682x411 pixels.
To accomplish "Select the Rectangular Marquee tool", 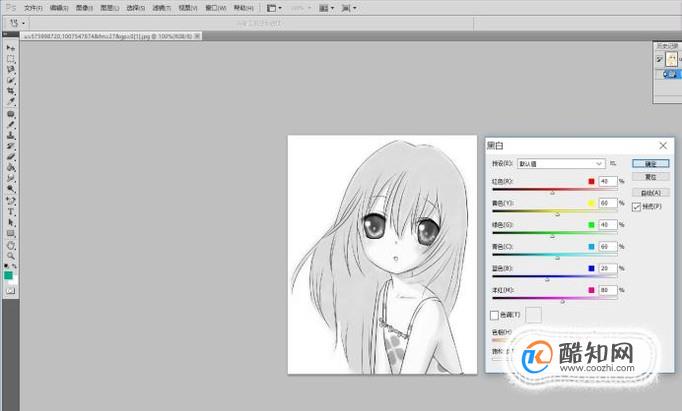I will (x=10, y=59).
